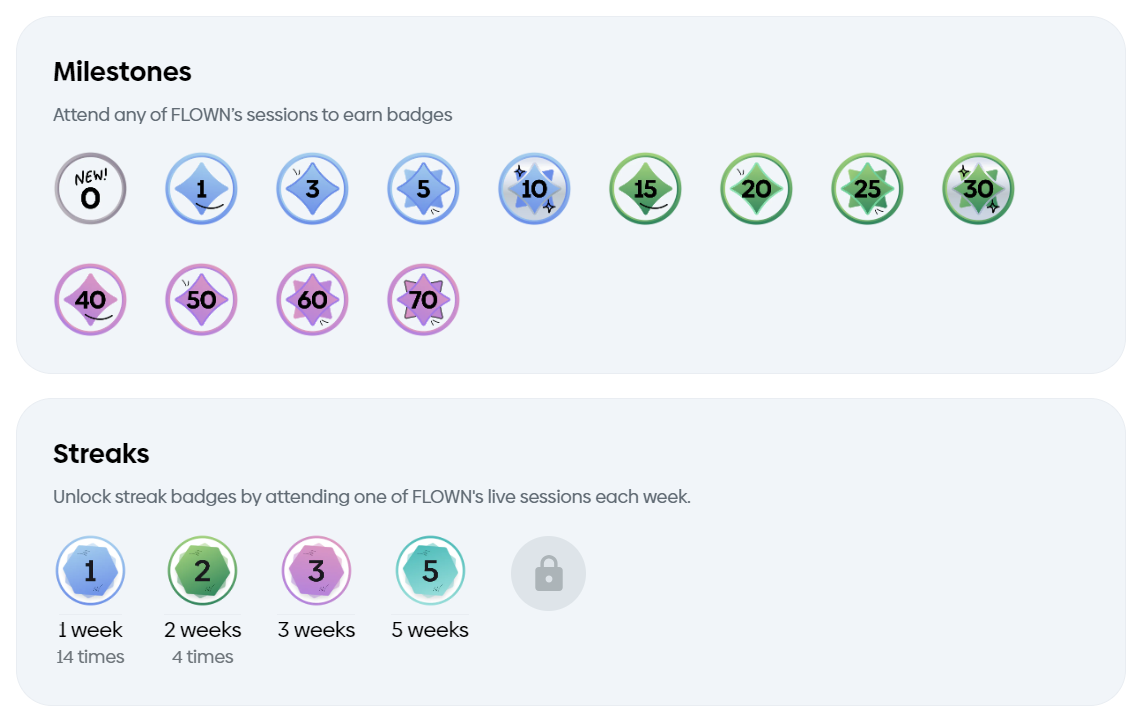Click the pink 3 weeks streak badge
1137x727 pixels.
point(316,570)
